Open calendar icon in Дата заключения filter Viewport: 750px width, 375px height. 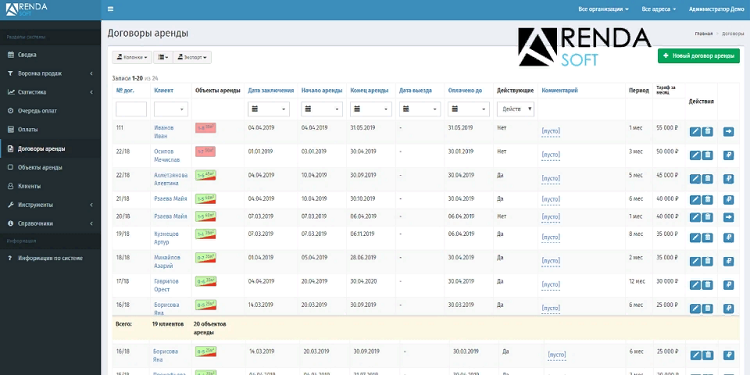pyautogui.click(x=255, y=109)
